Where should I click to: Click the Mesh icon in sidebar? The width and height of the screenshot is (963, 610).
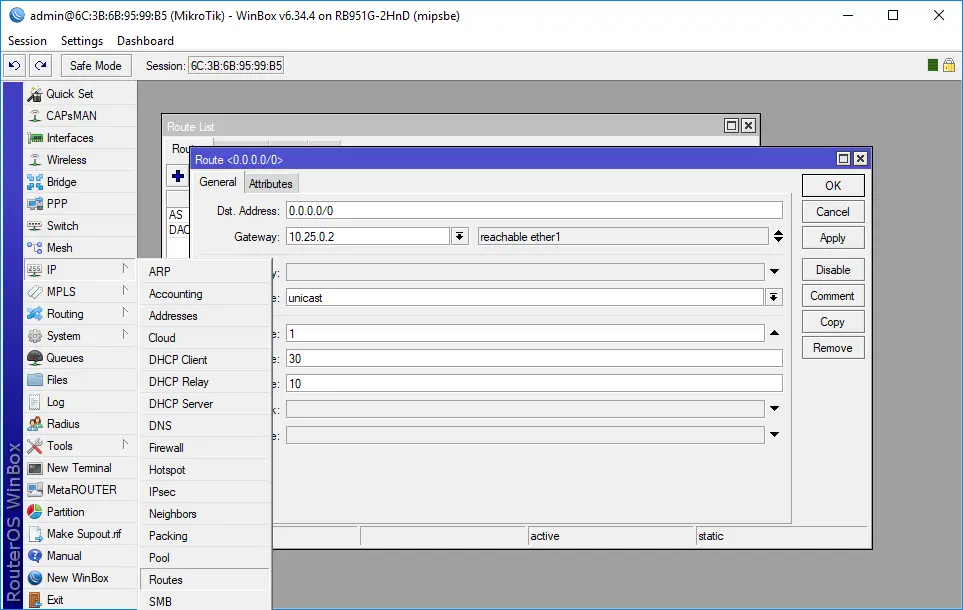tap(35, 248)
